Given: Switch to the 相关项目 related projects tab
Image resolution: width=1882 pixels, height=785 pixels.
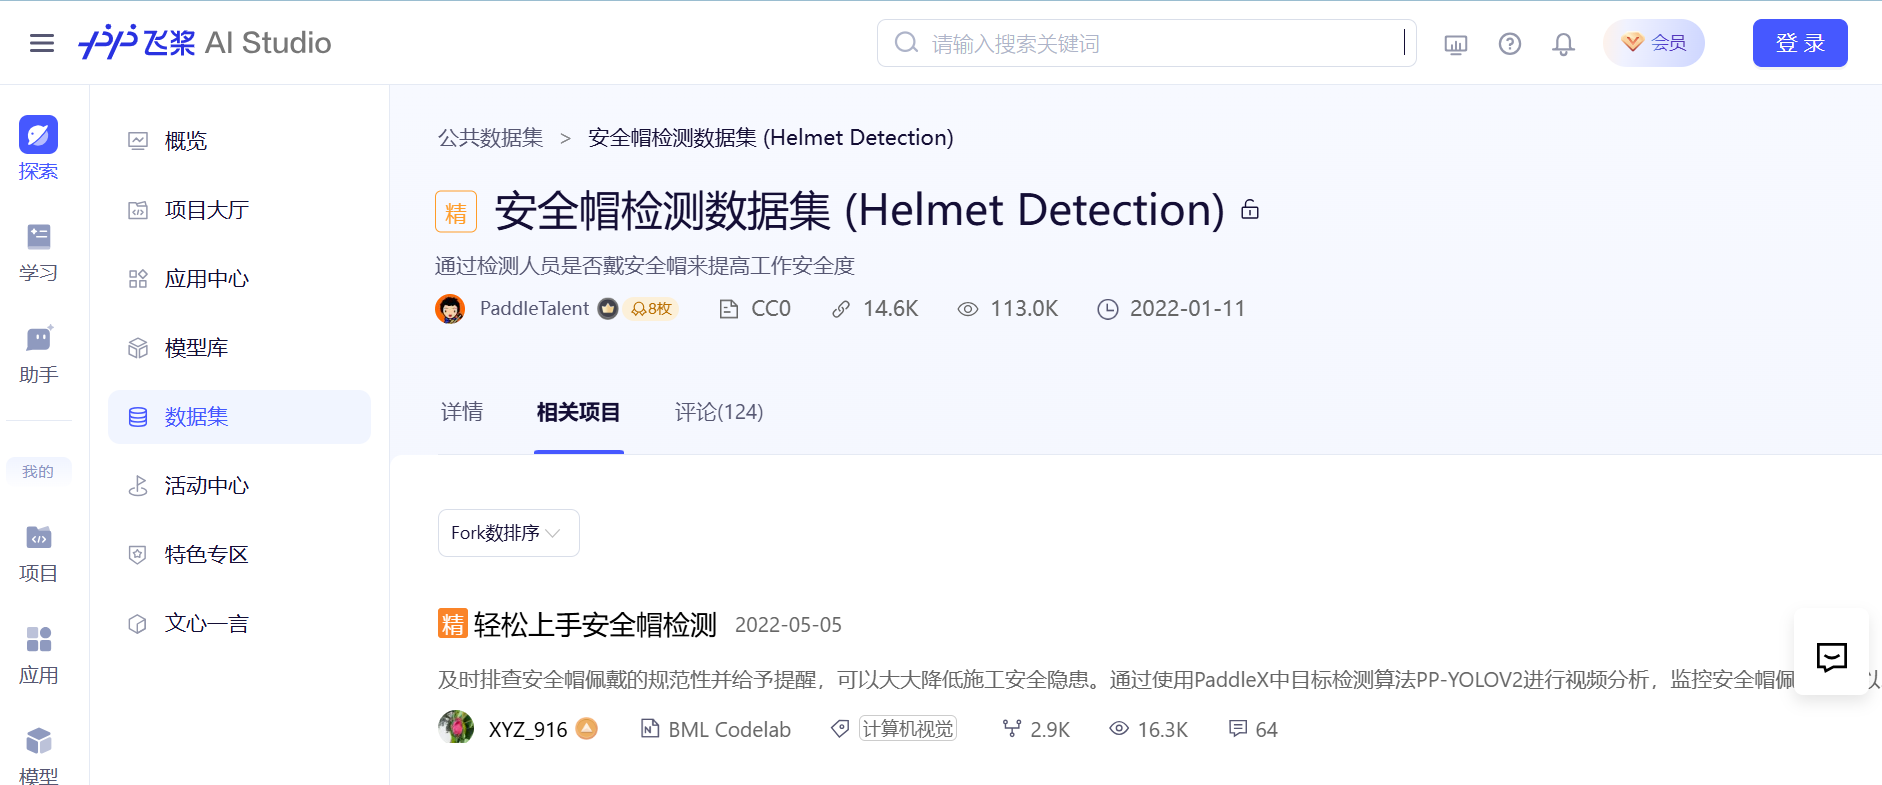Looking at the screenshot, I should point(578,412).
